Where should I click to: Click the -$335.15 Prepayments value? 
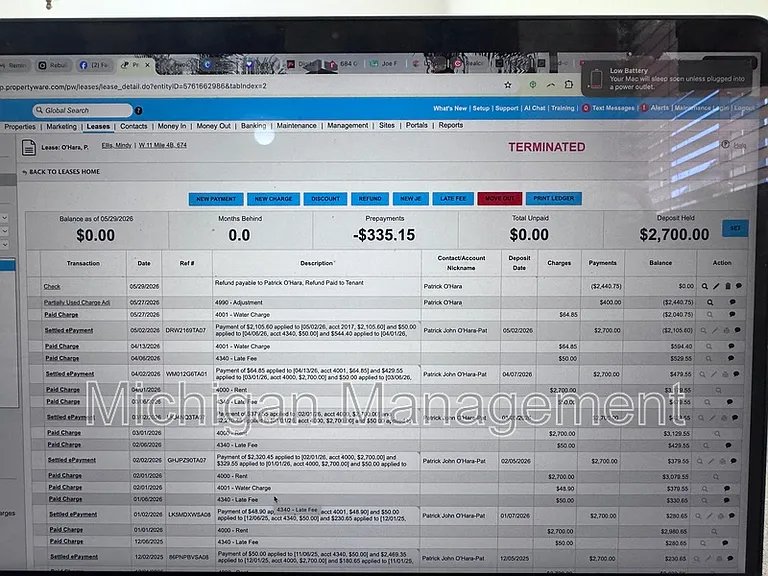coord(384,235)
